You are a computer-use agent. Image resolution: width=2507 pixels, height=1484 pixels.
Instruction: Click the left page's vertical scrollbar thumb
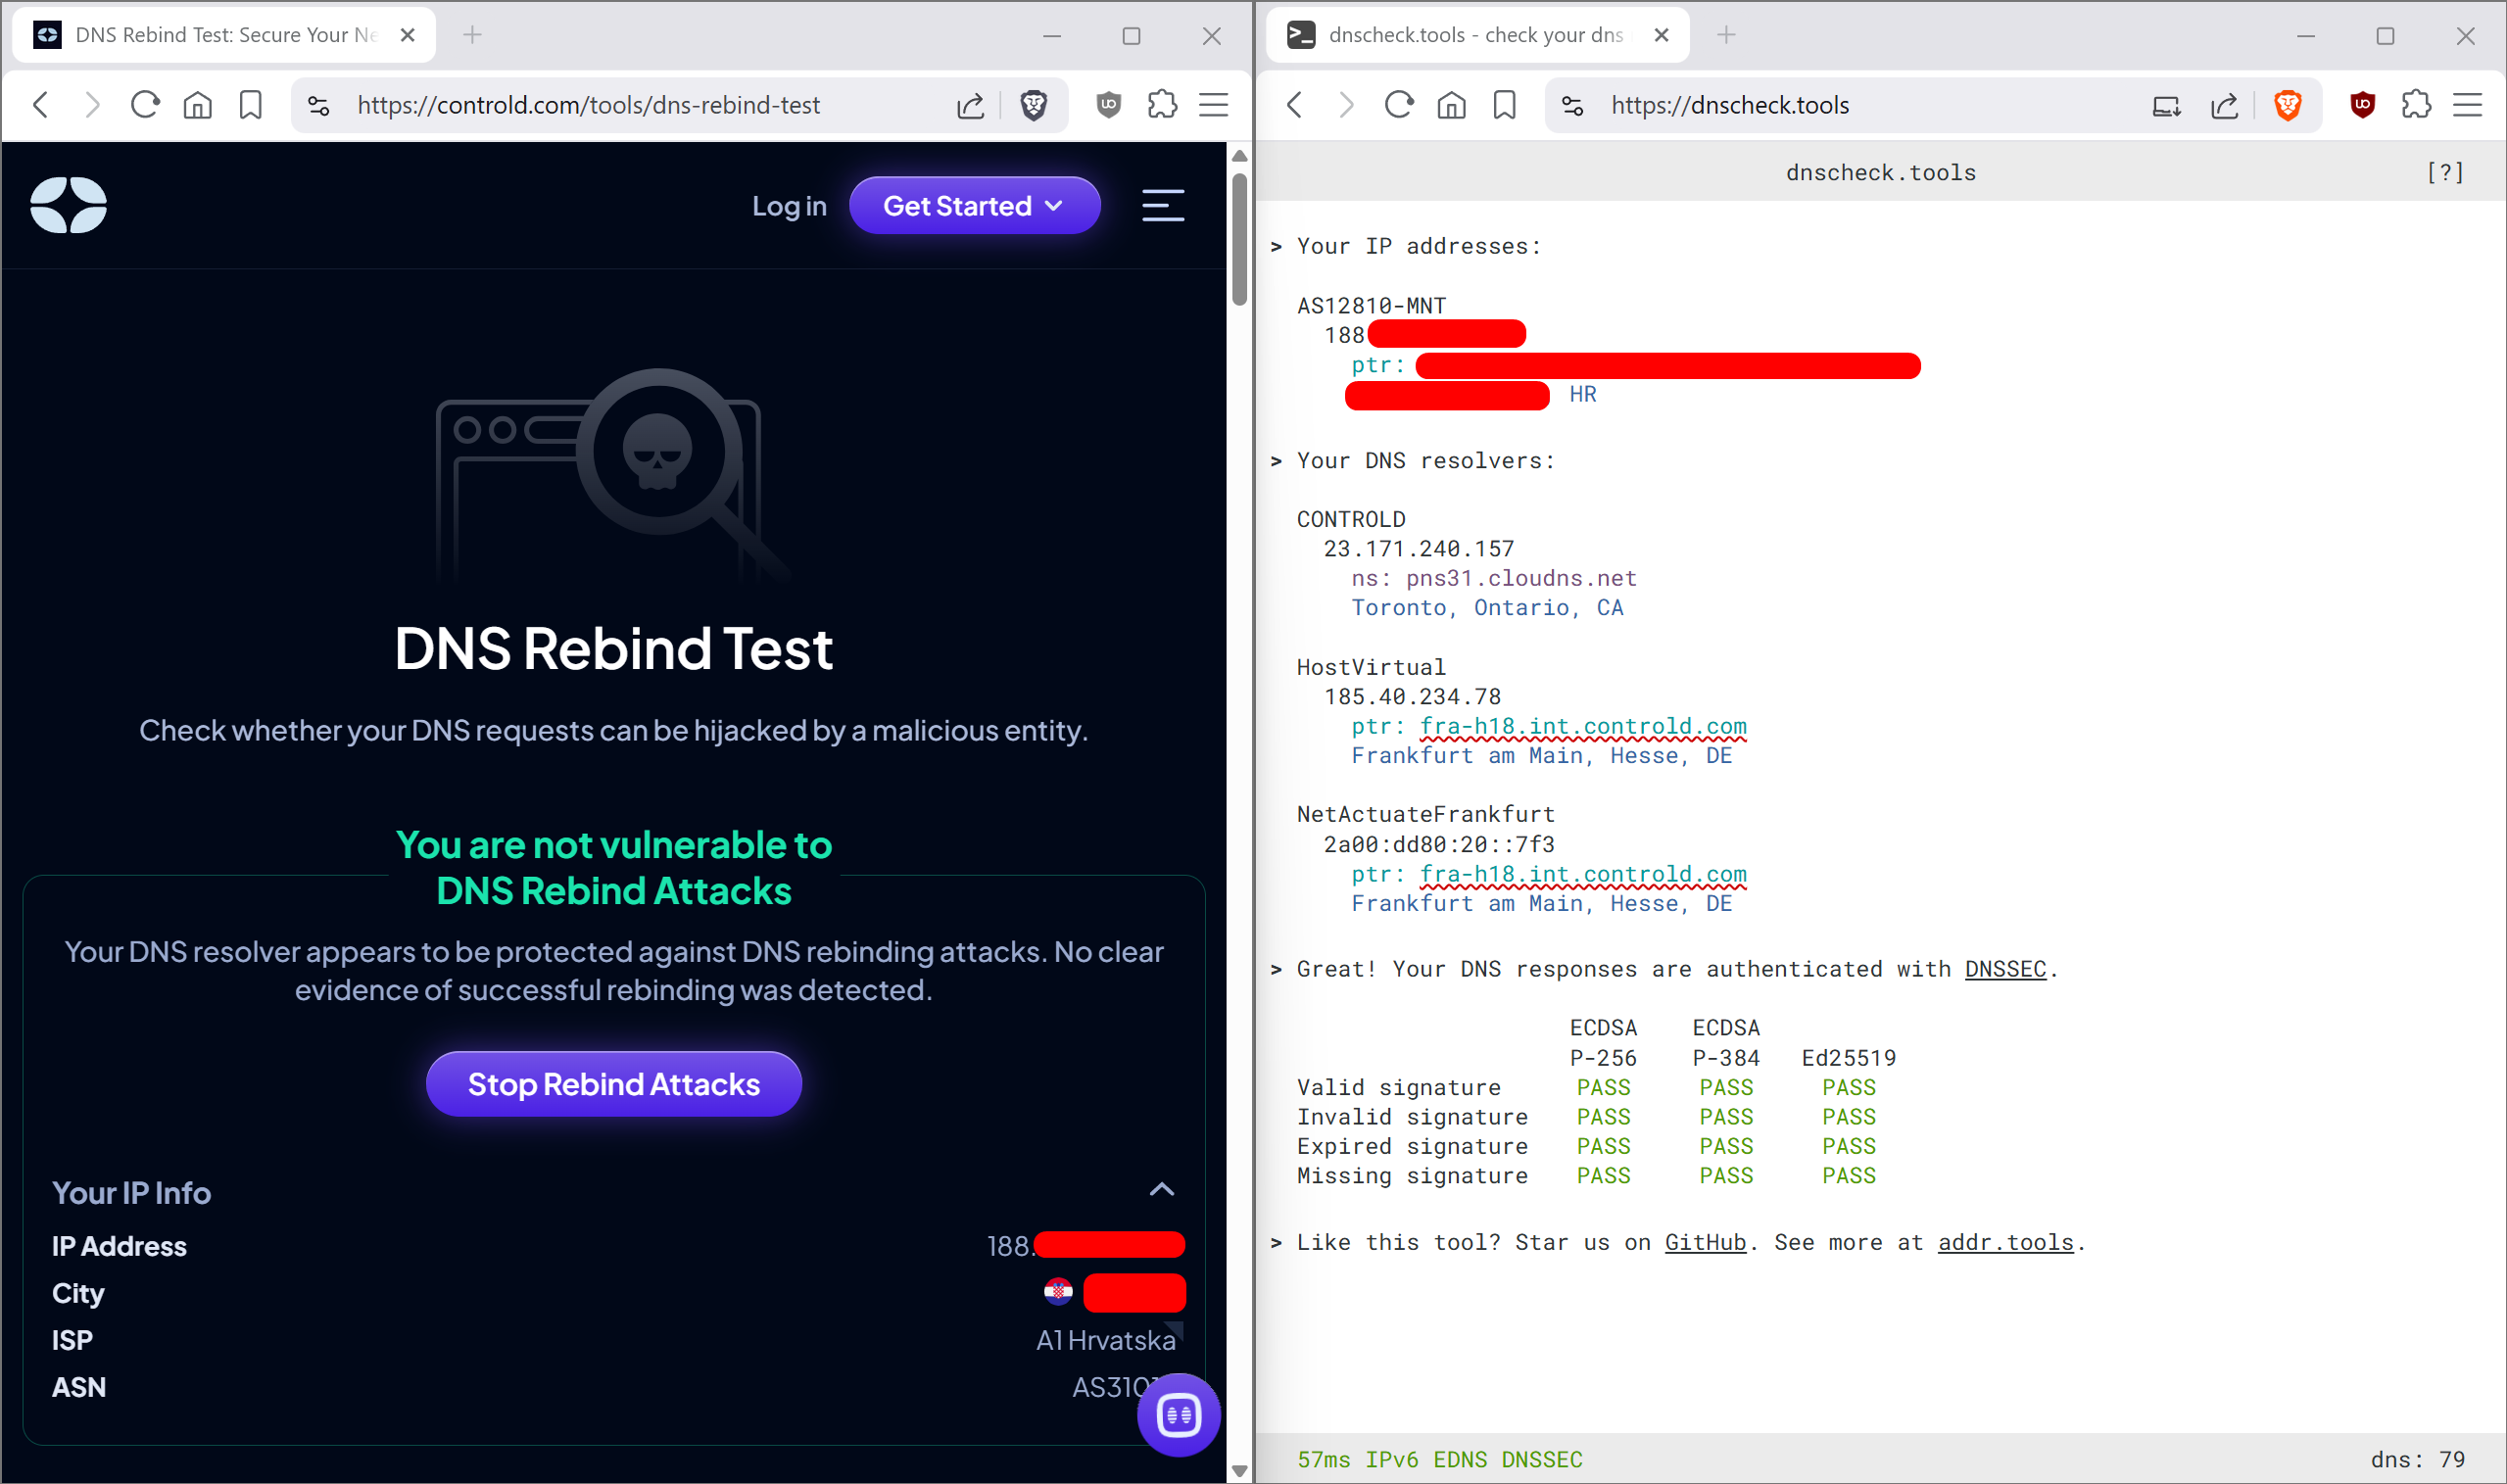point(1239,240)
